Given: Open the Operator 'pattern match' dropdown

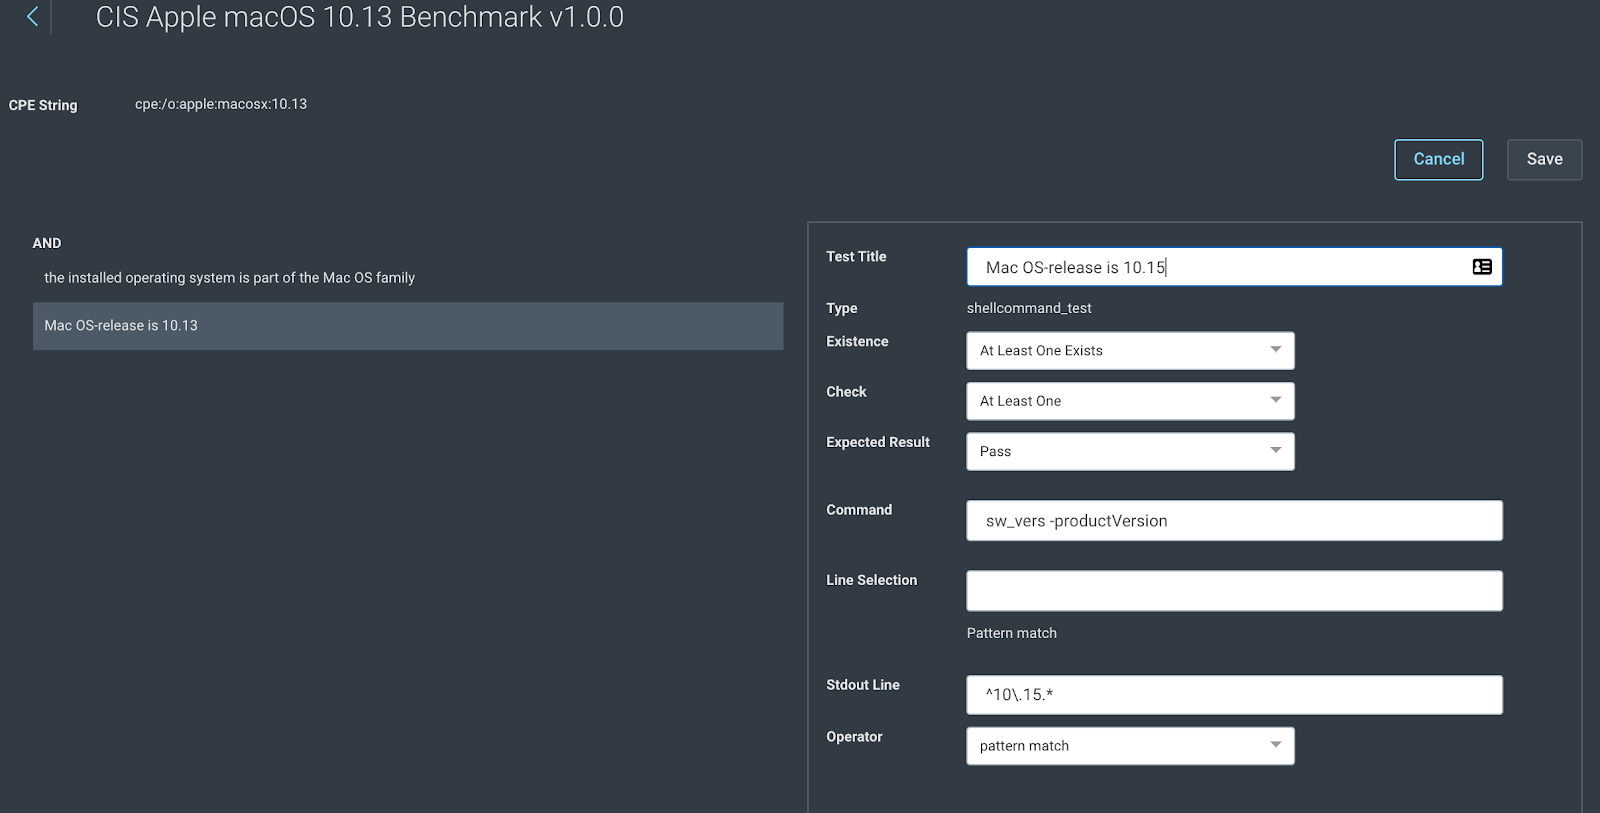Looking at the screenshot, I should [x=1130, y=746].
